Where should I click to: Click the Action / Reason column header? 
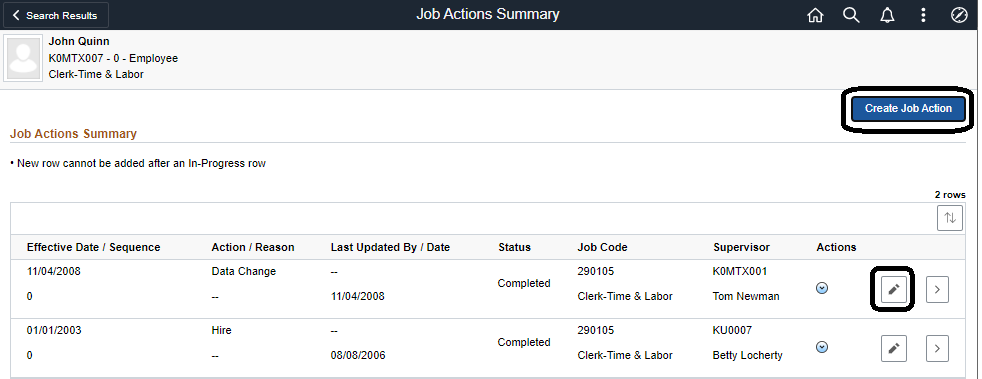point(253,247)
